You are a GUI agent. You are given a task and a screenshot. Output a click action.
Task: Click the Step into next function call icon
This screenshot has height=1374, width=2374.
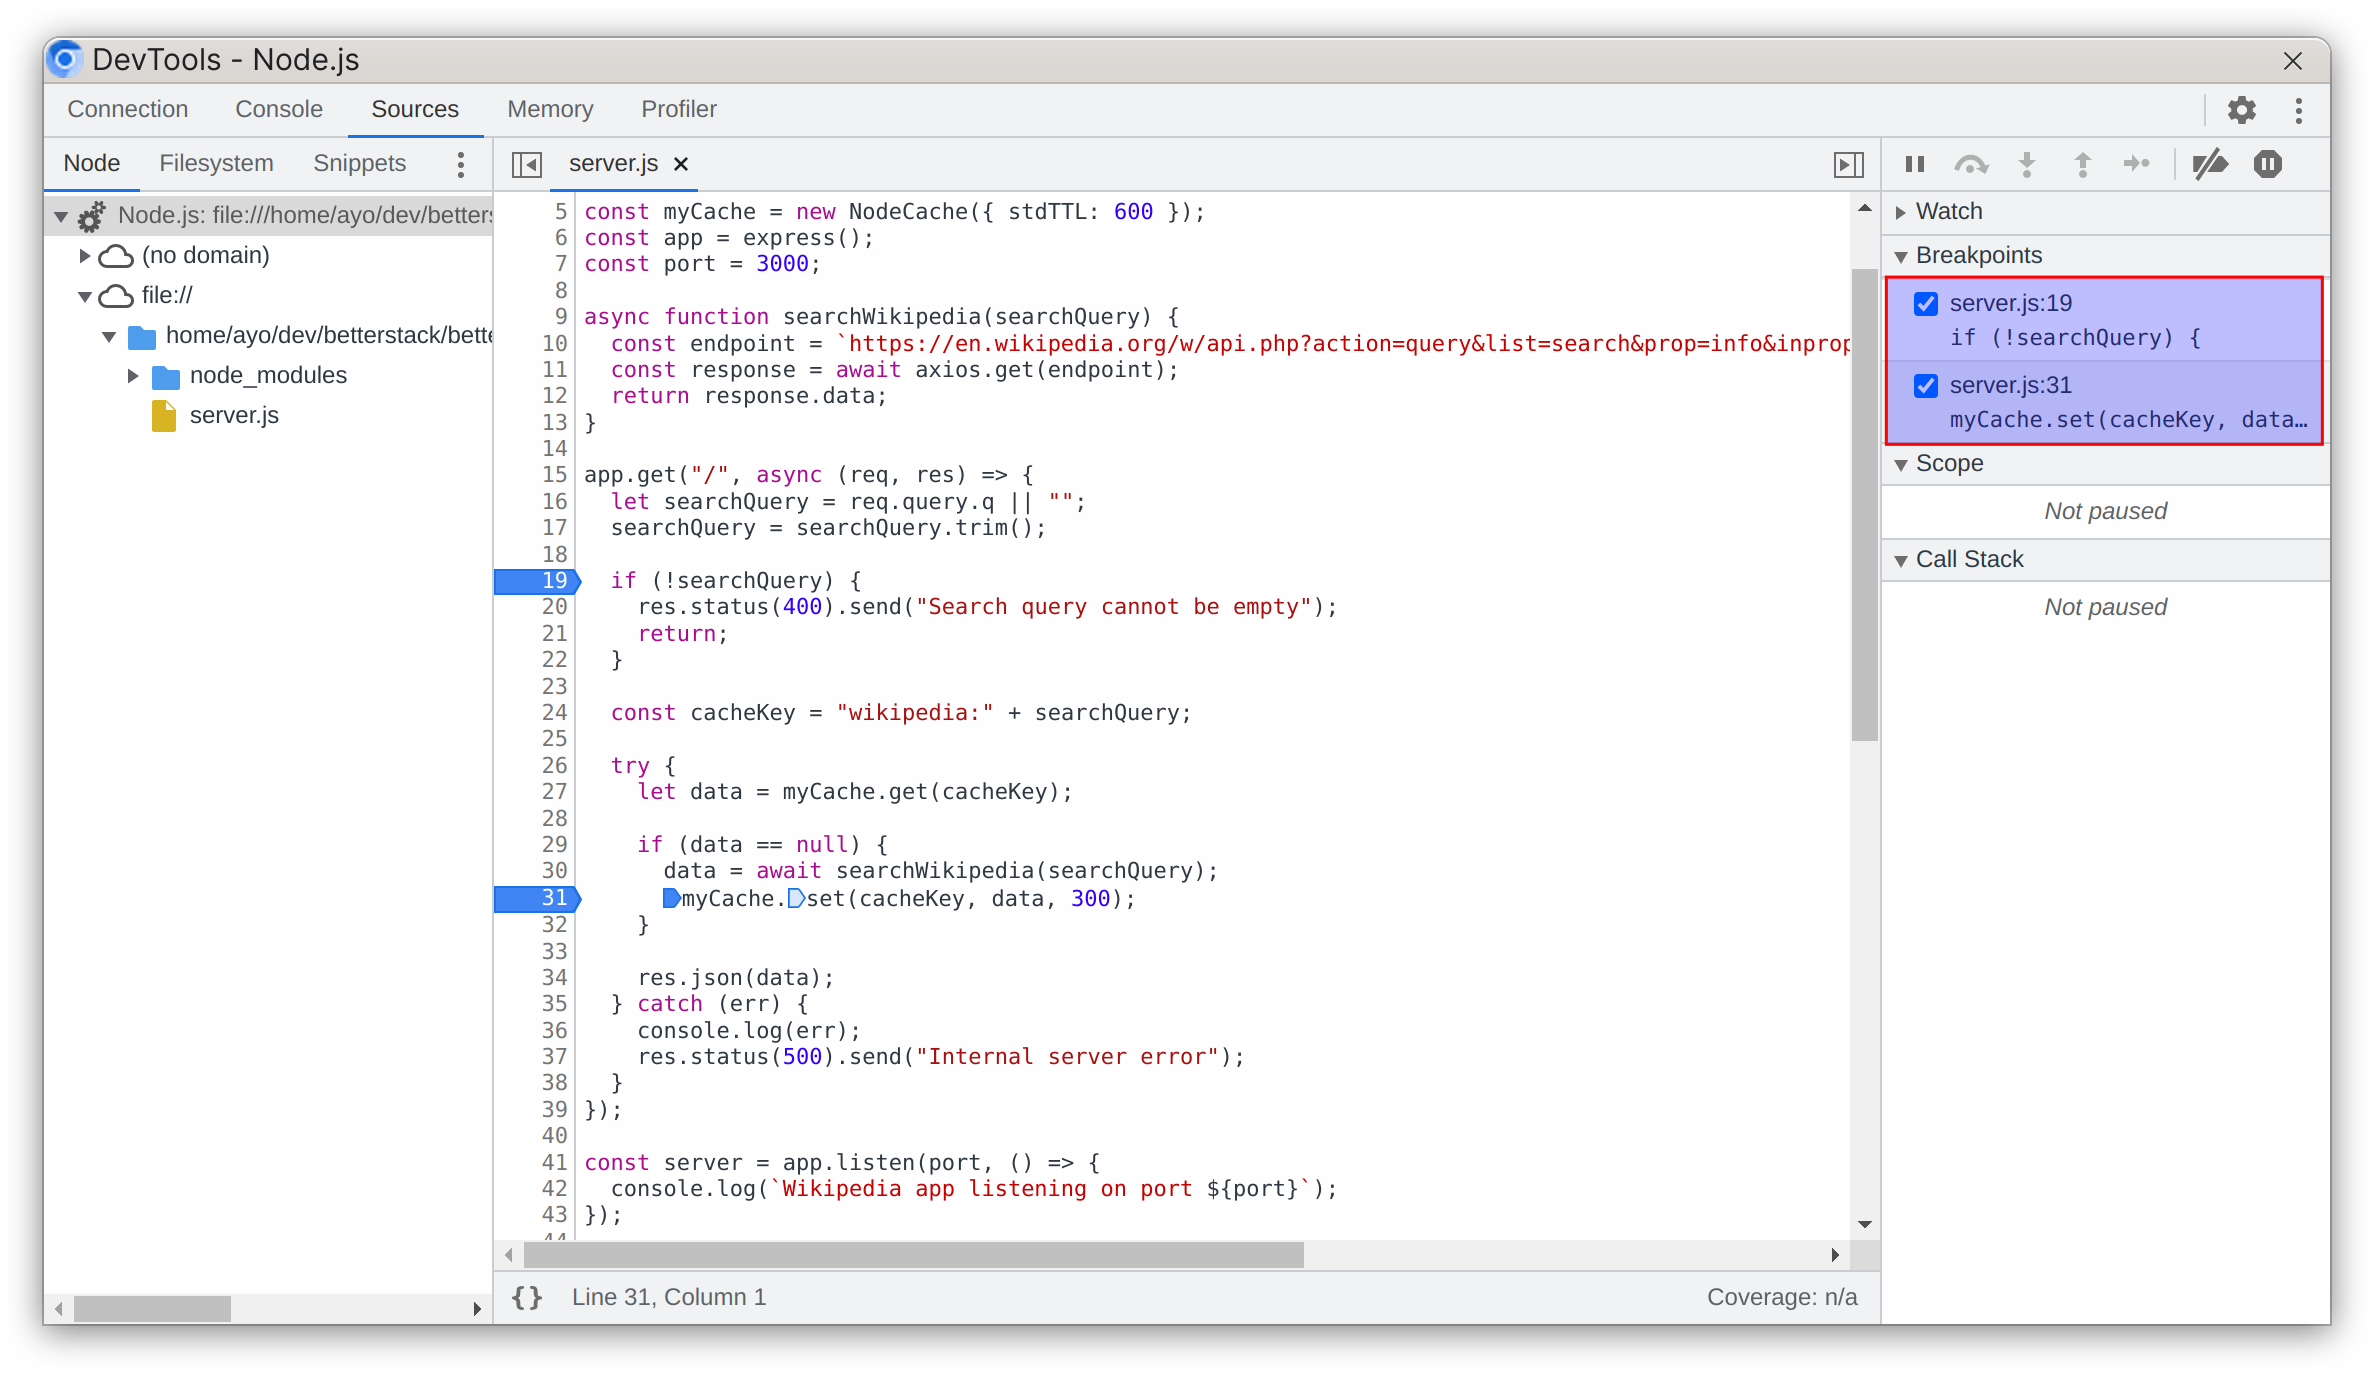2027,164
